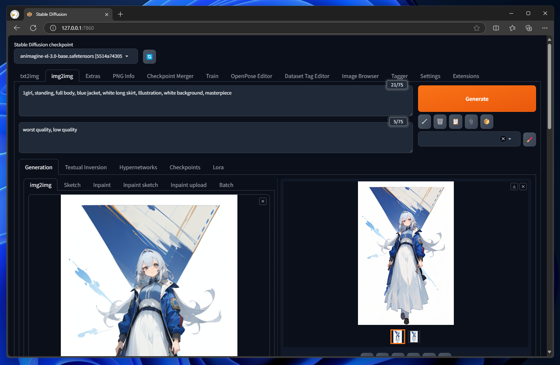
Task: Select the first output gallery thumbnail
Action: point(398,336)
